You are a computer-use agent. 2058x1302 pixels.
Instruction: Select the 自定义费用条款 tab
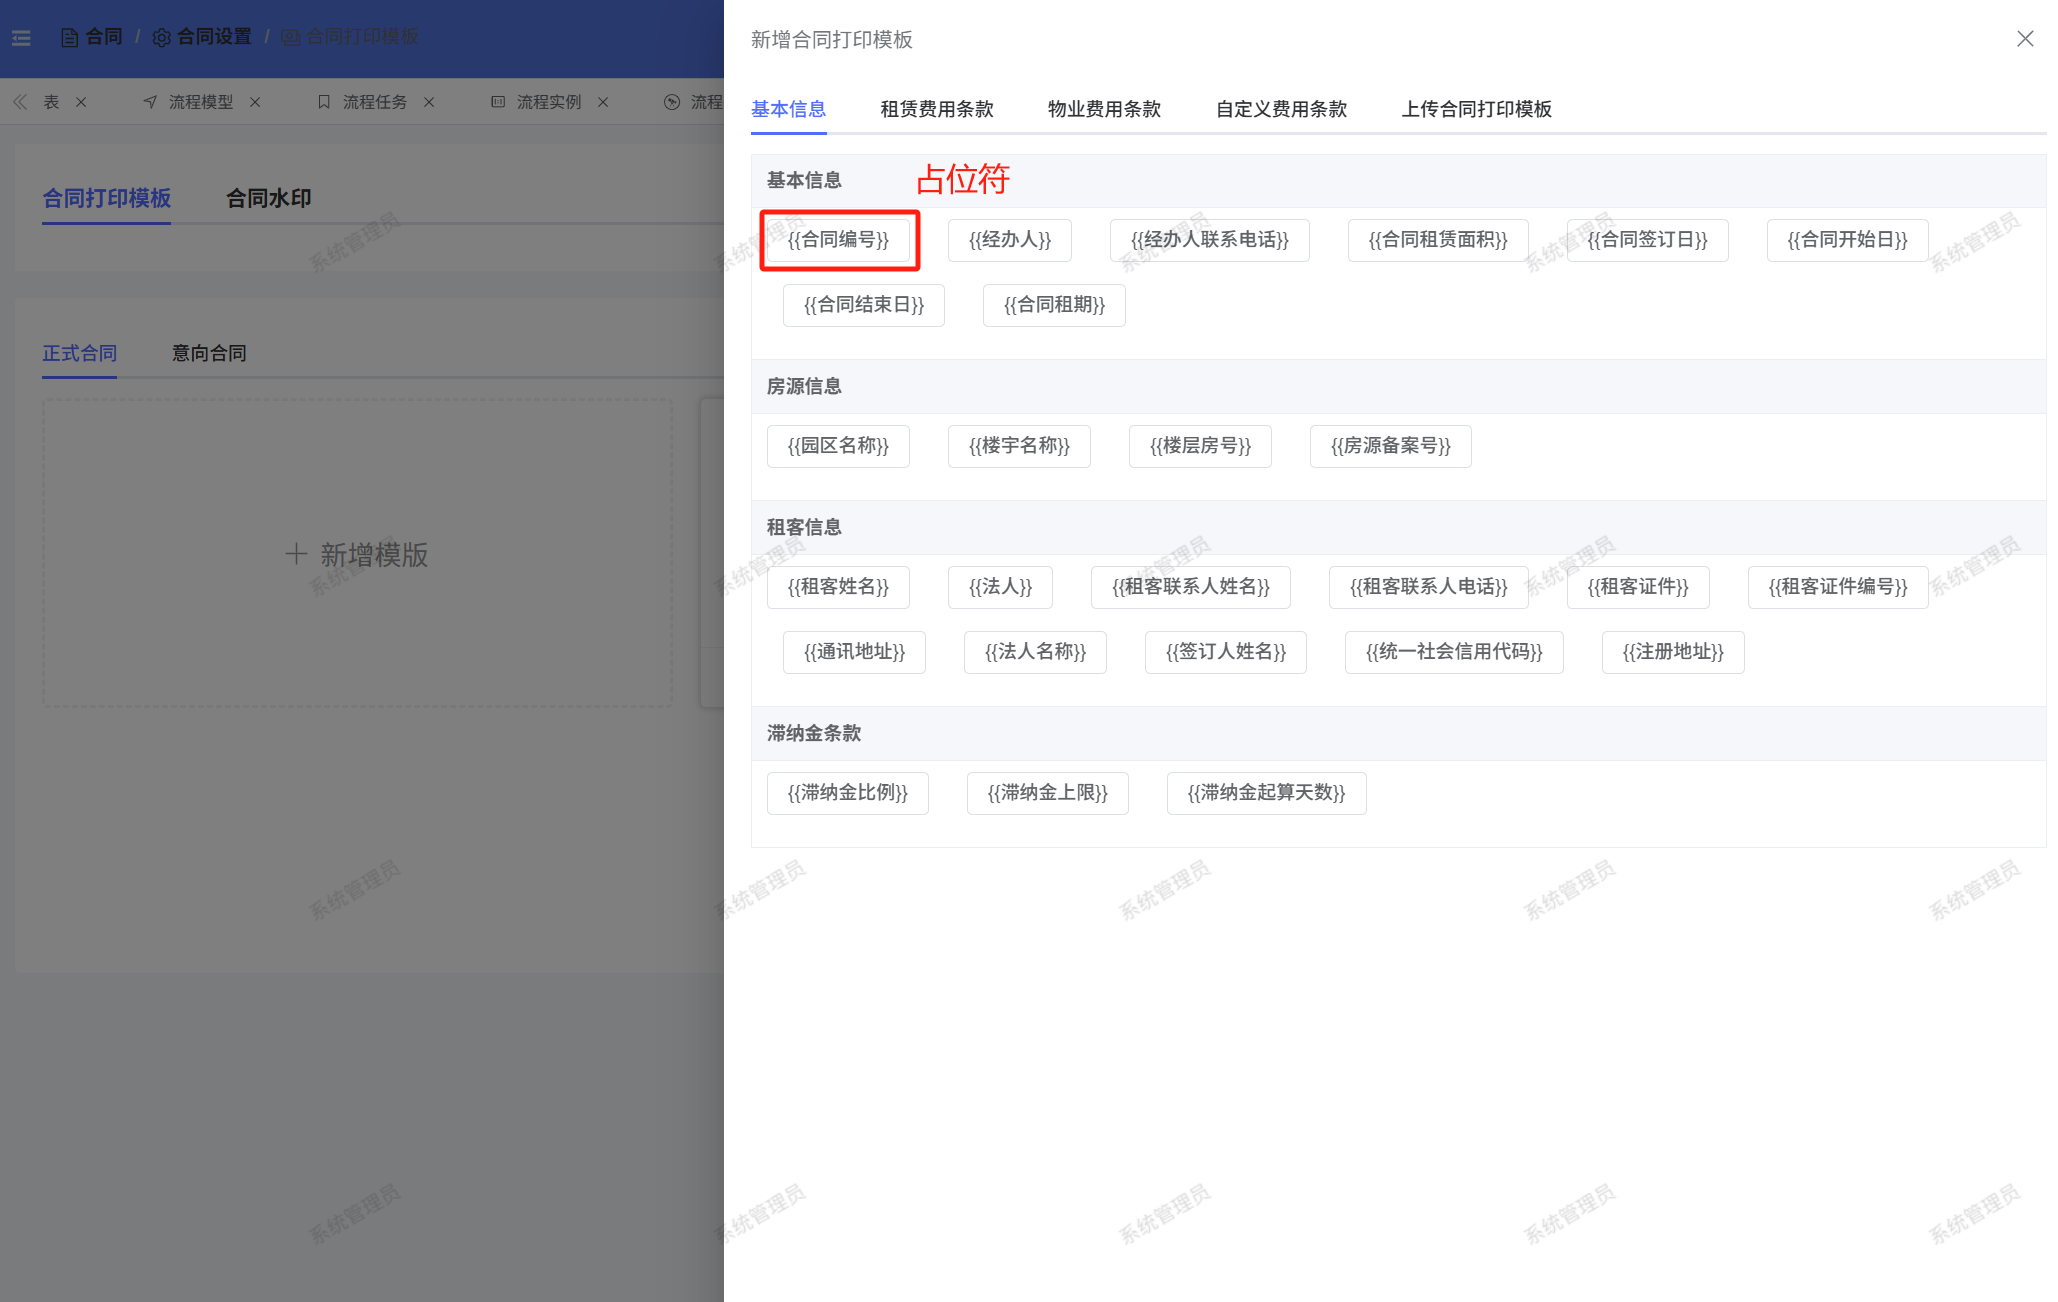click(1281, 109)
